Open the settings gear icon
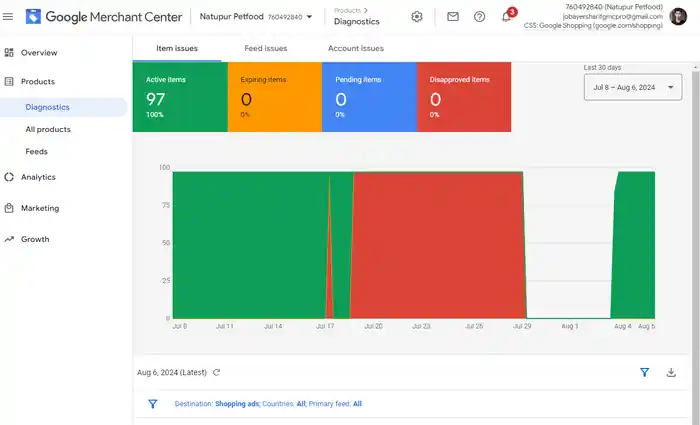 (x=417, y=17)
